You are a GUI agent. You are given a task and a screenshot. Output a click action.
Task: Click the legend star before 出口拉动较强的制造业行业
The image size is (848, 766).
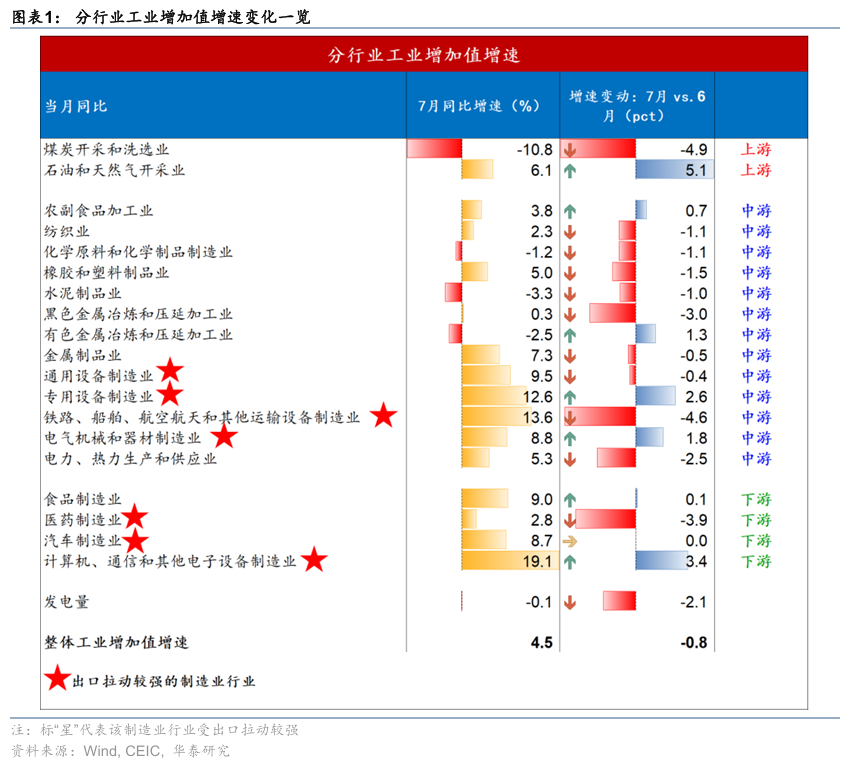tap(57, 677)
